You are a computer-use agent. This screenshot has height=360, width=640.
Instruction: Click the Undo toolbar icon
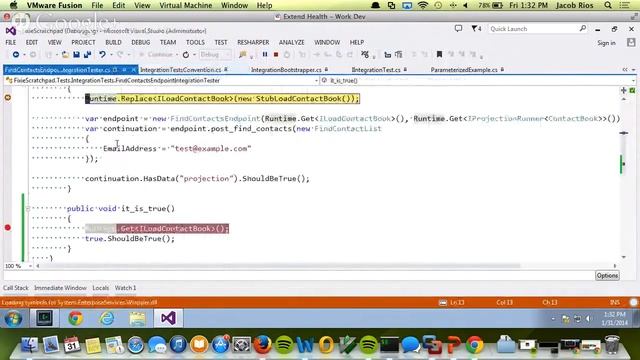102,55
